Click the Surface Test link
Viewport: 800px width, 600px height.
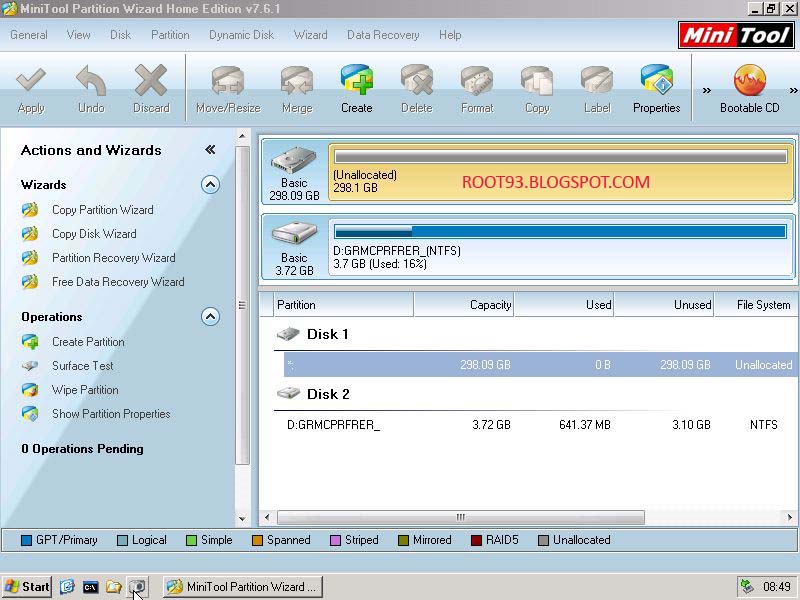click(83, 366)
